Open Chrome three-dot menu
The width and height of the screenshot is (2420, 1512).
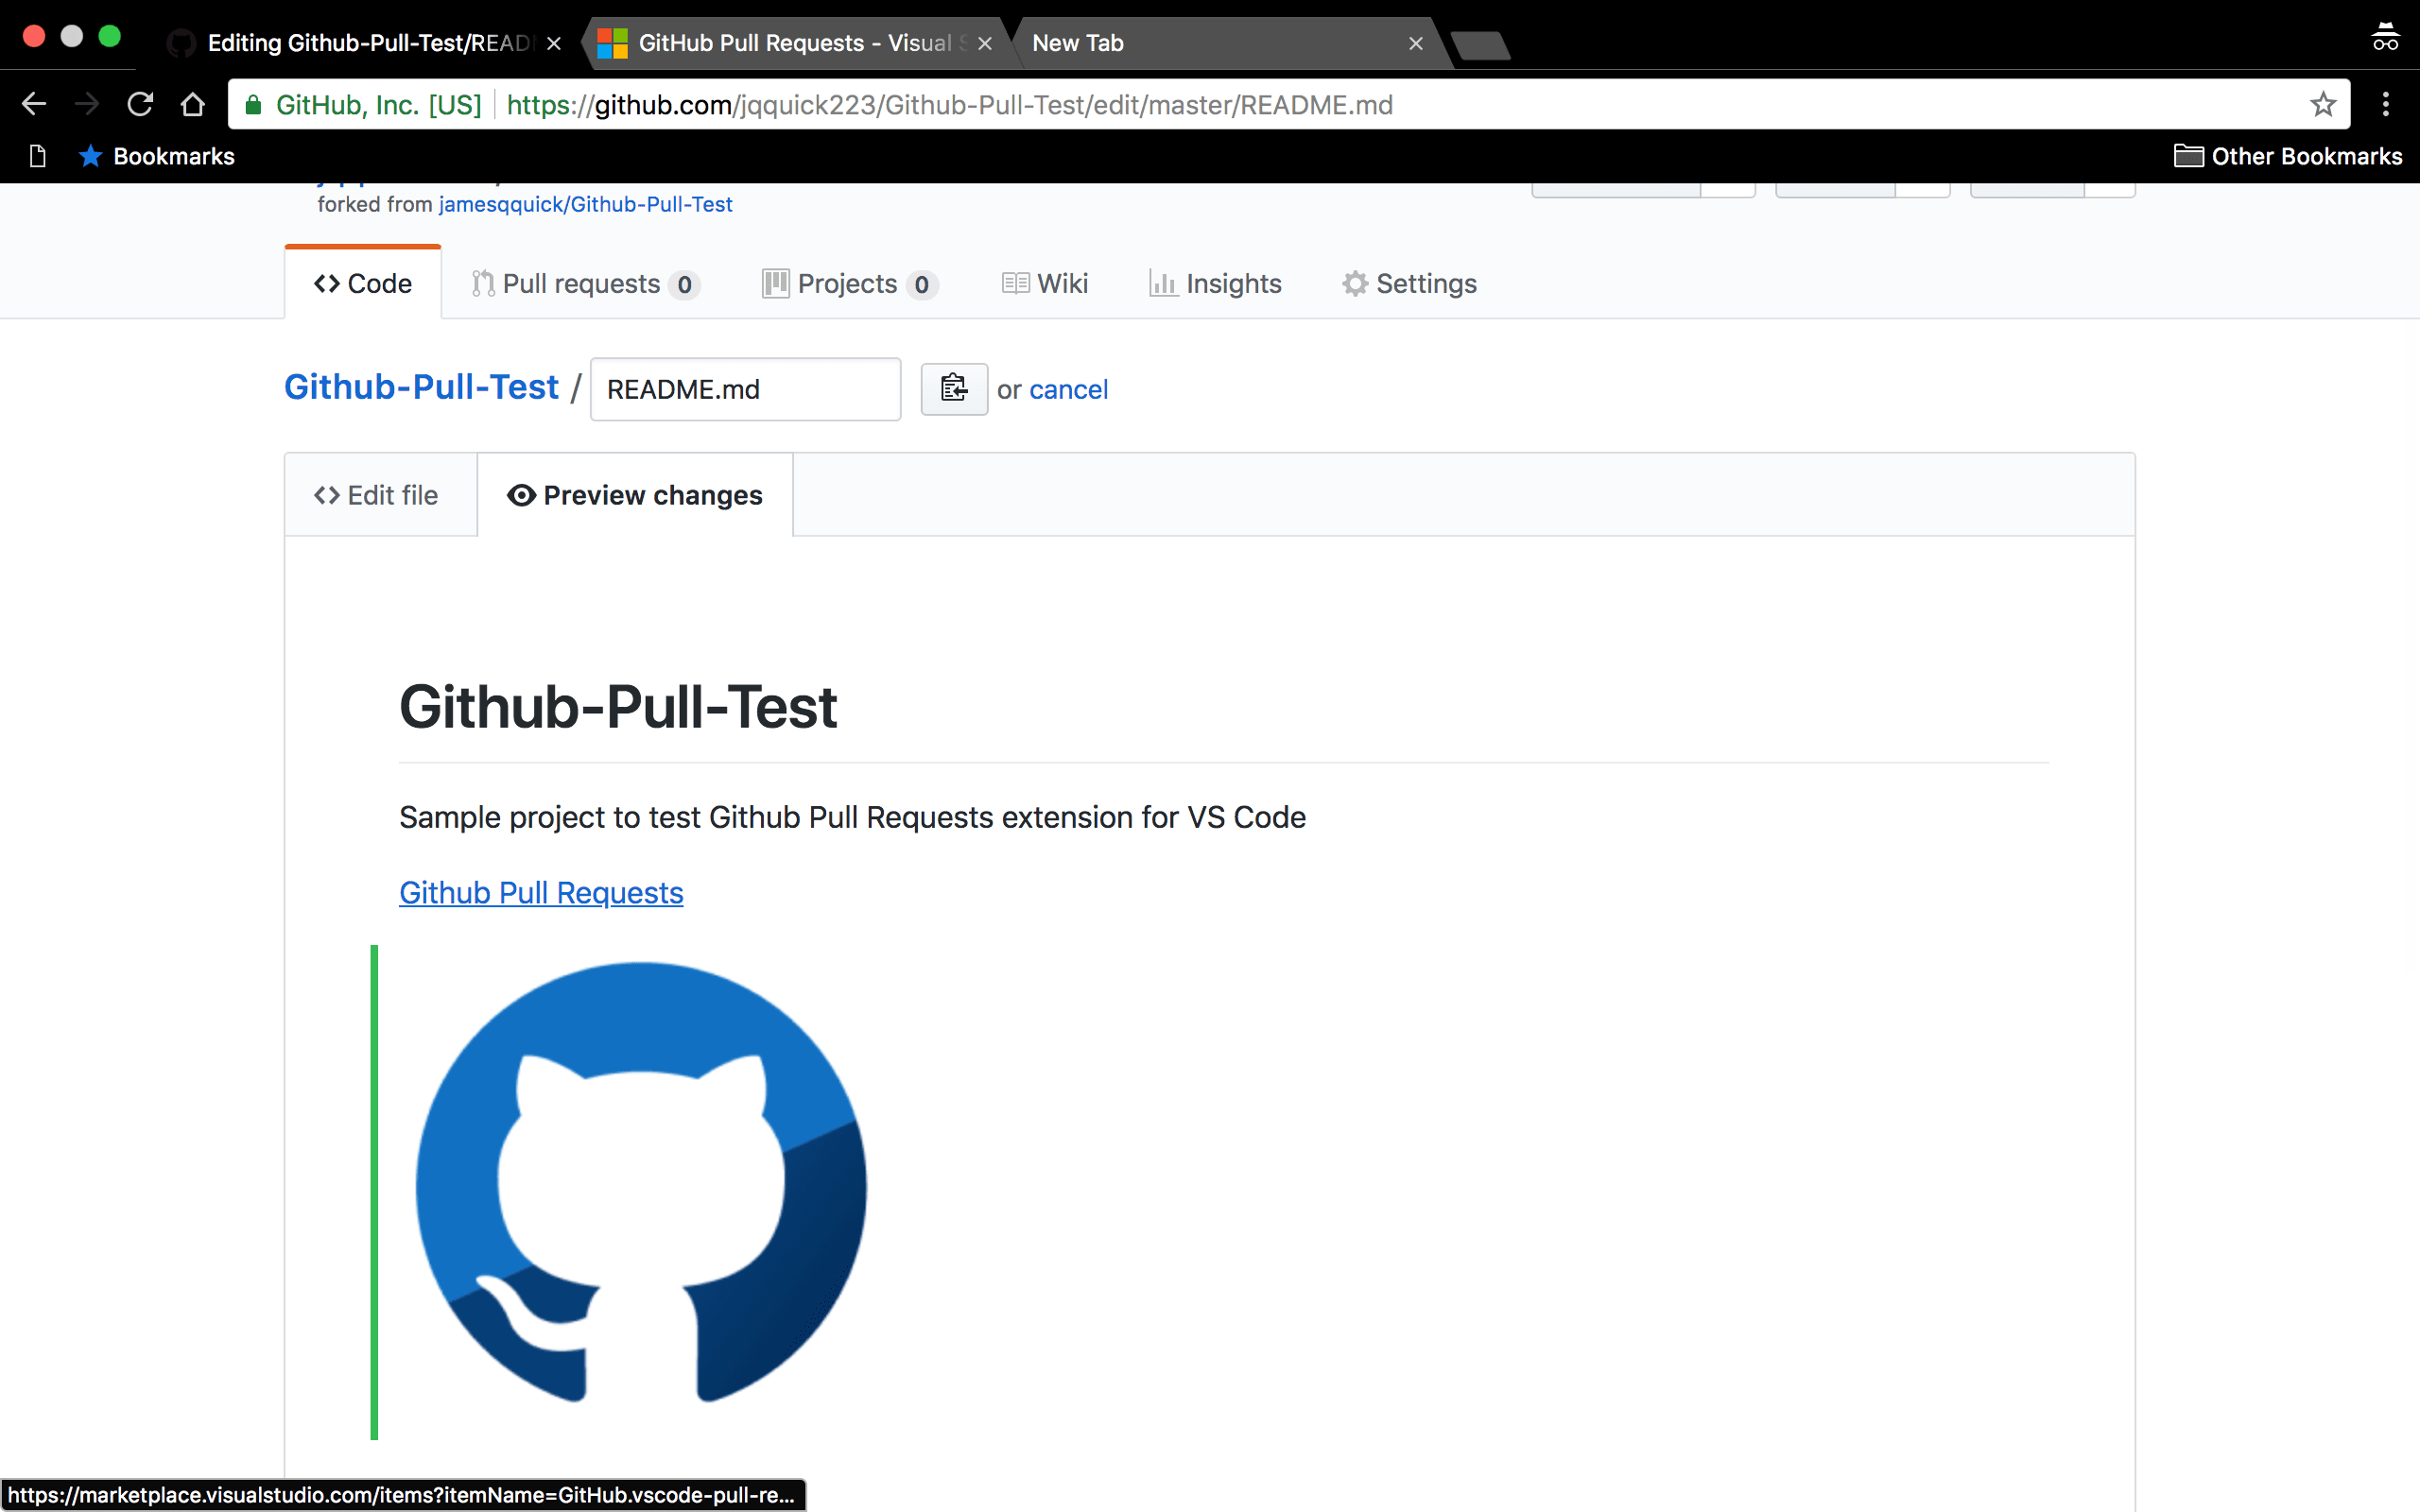tap(2385, 104)
